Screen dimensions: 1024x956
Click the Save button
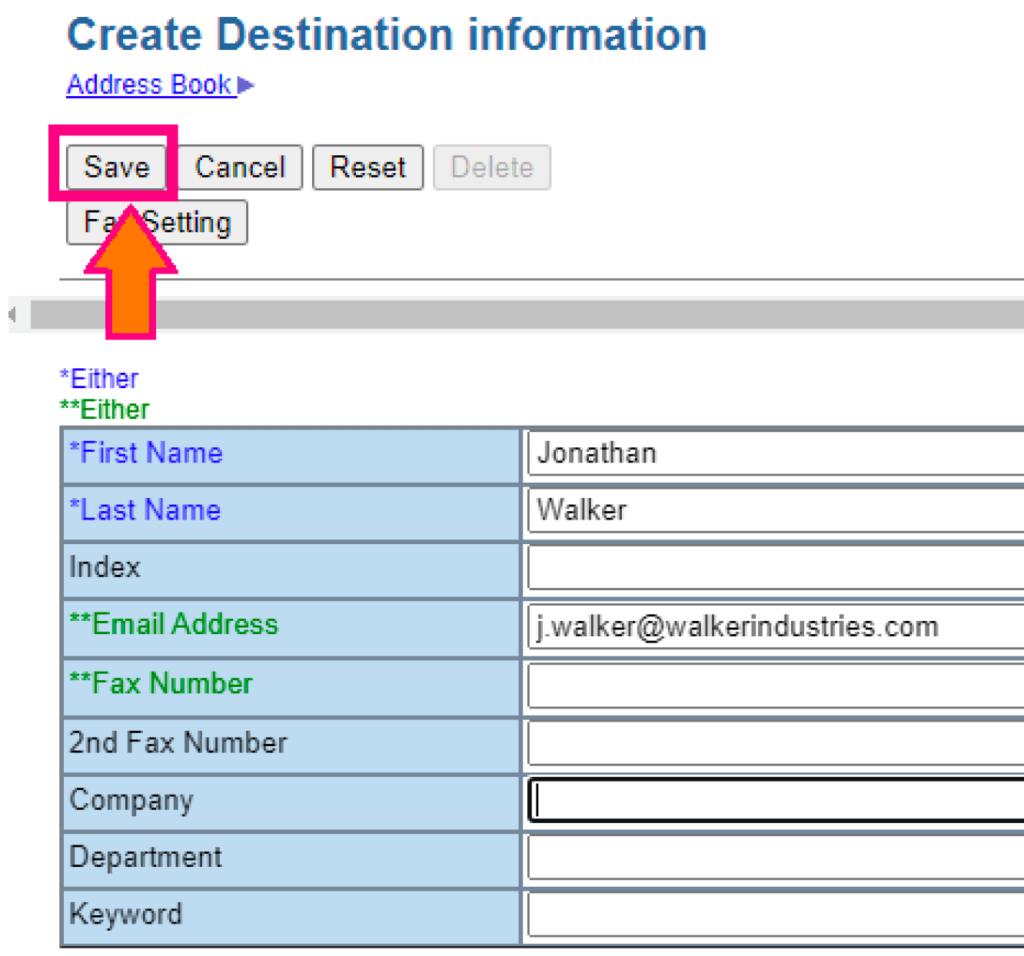116,167
